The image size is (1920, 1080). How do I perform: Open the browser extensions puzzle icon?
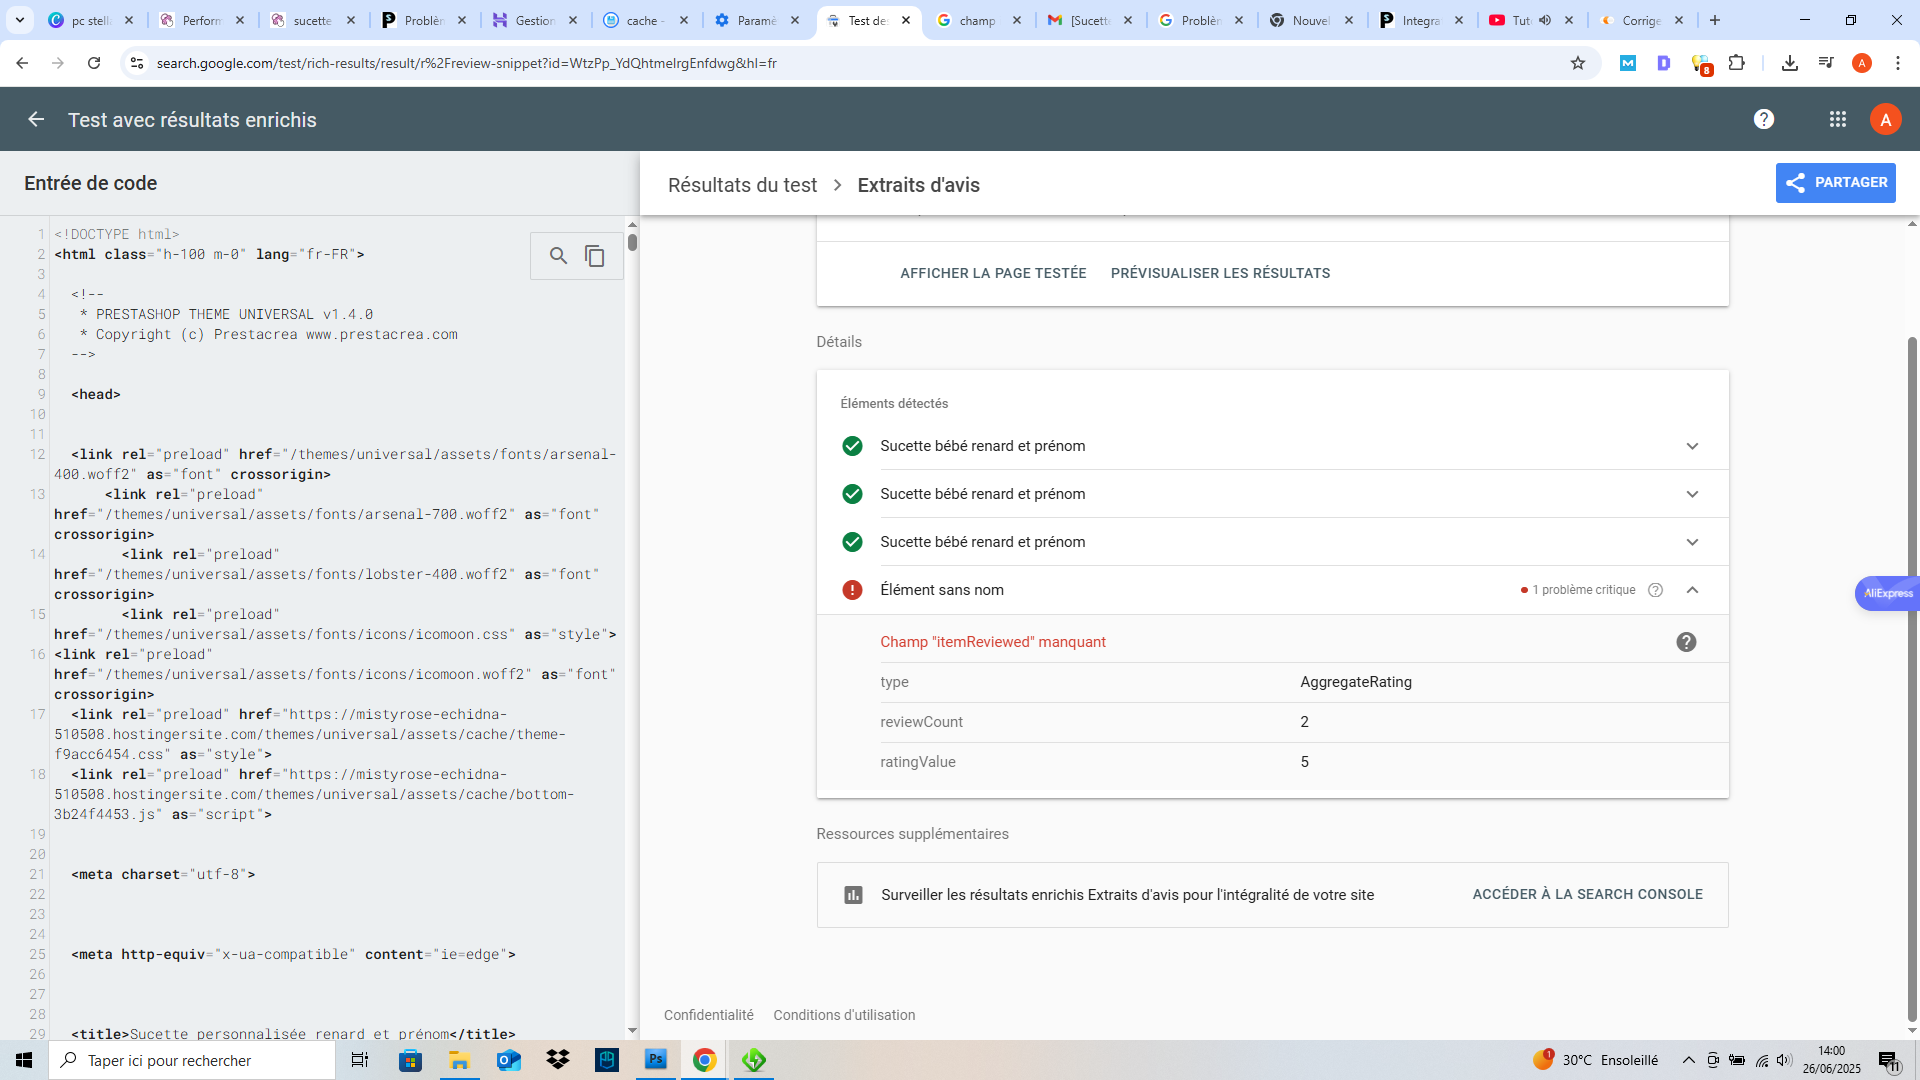1737,63
